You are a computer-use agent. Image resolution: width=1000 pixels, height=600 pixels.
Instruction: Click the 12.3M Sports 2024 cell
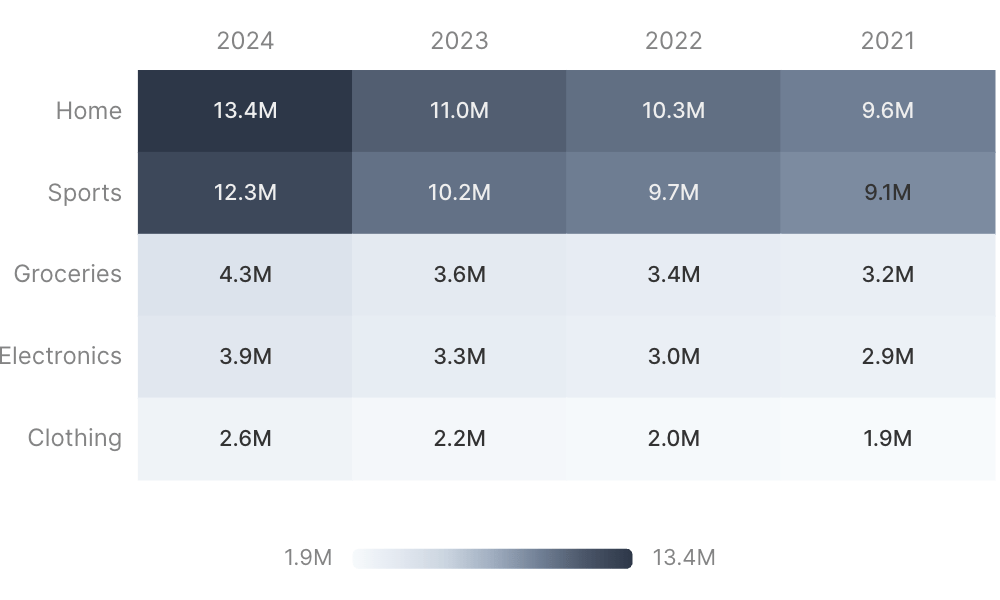tap(245, 193)
